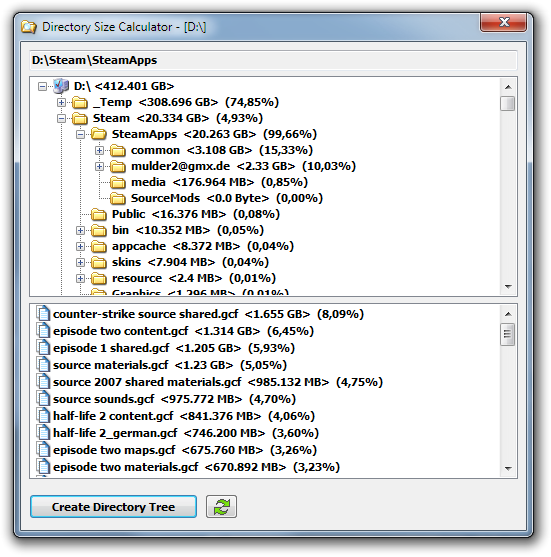Collapse the D:\ root drive node

pos(42,86)
